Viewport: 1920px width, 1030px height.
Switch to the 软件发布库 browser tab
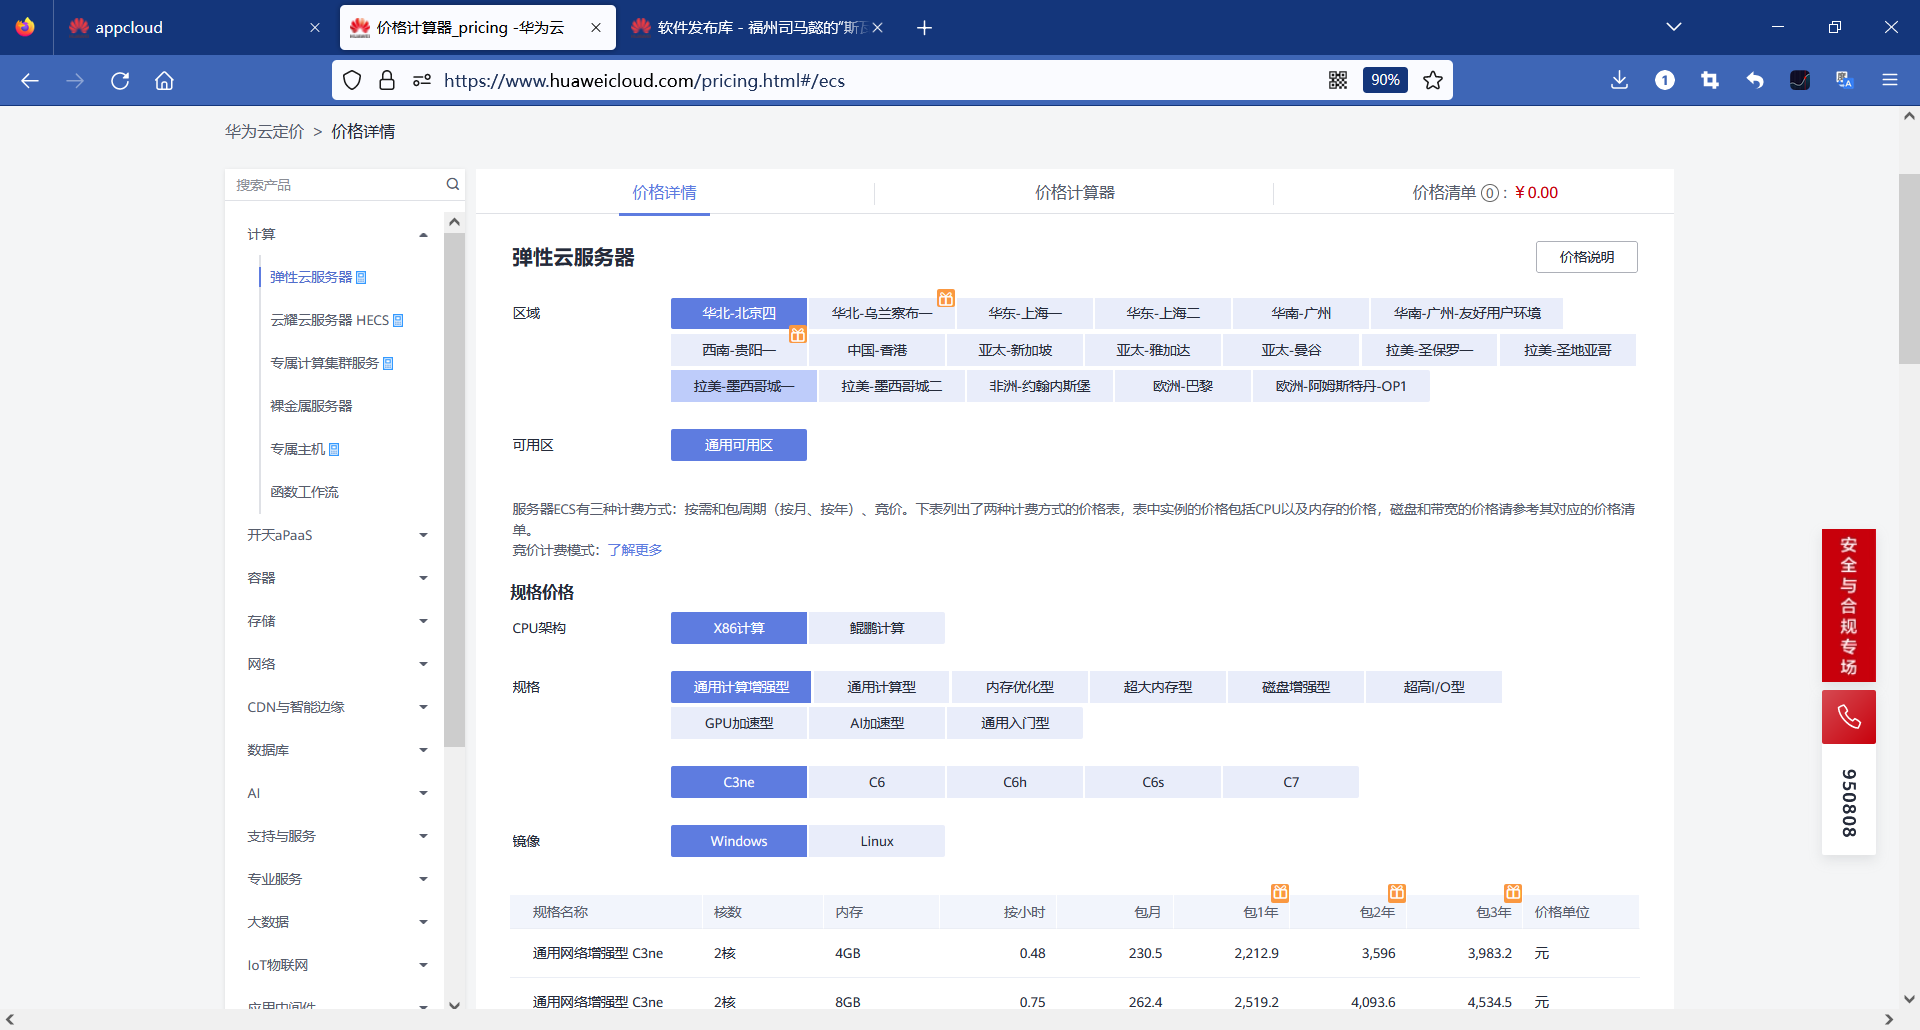coord(755,28)
